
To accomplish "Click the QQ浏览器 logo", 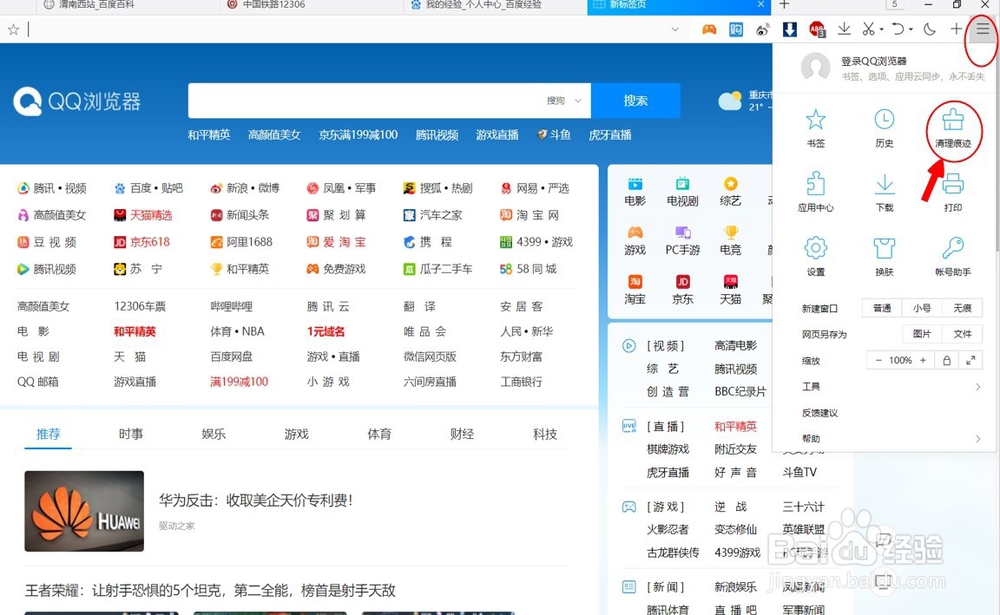I will coord(77,101).
